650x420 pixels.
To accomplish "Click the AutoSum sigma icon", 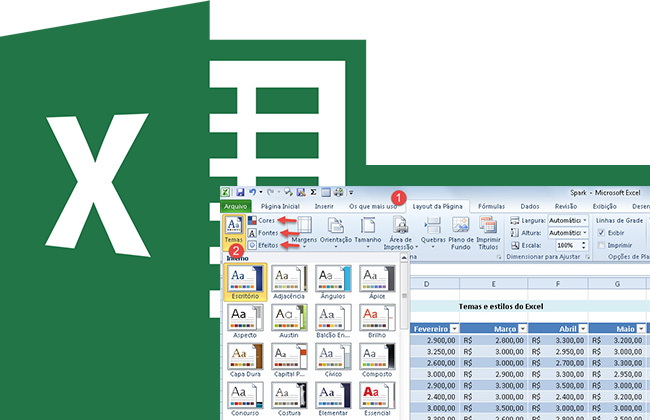I will click(313, 192).
